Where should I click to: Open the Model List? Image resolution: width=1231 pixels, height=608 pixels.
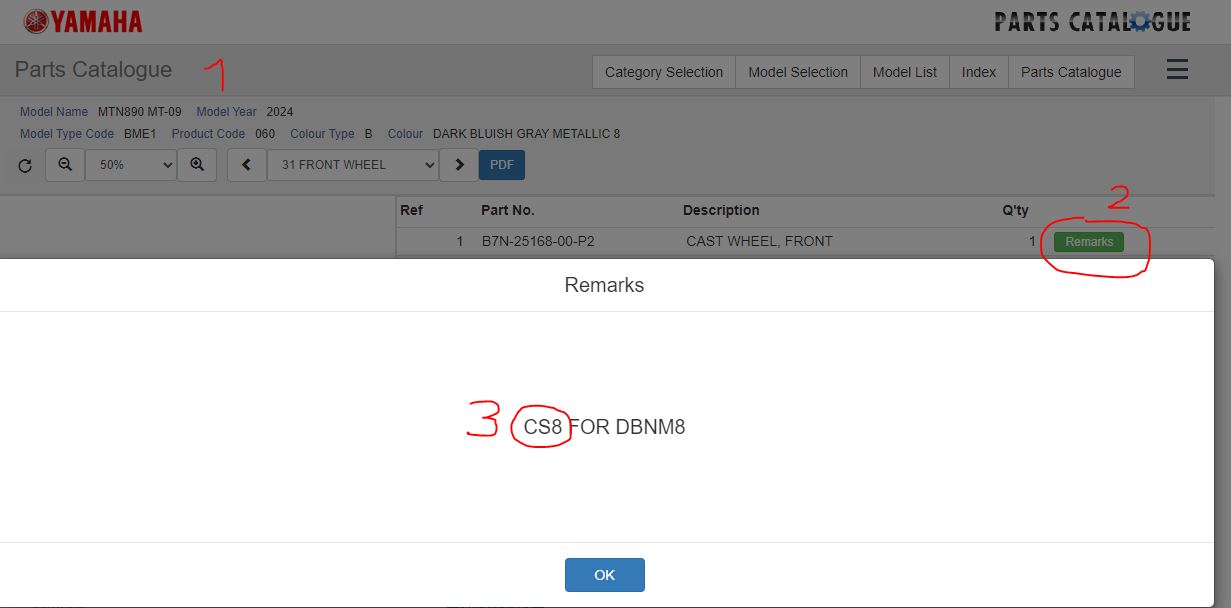(905, 72)
